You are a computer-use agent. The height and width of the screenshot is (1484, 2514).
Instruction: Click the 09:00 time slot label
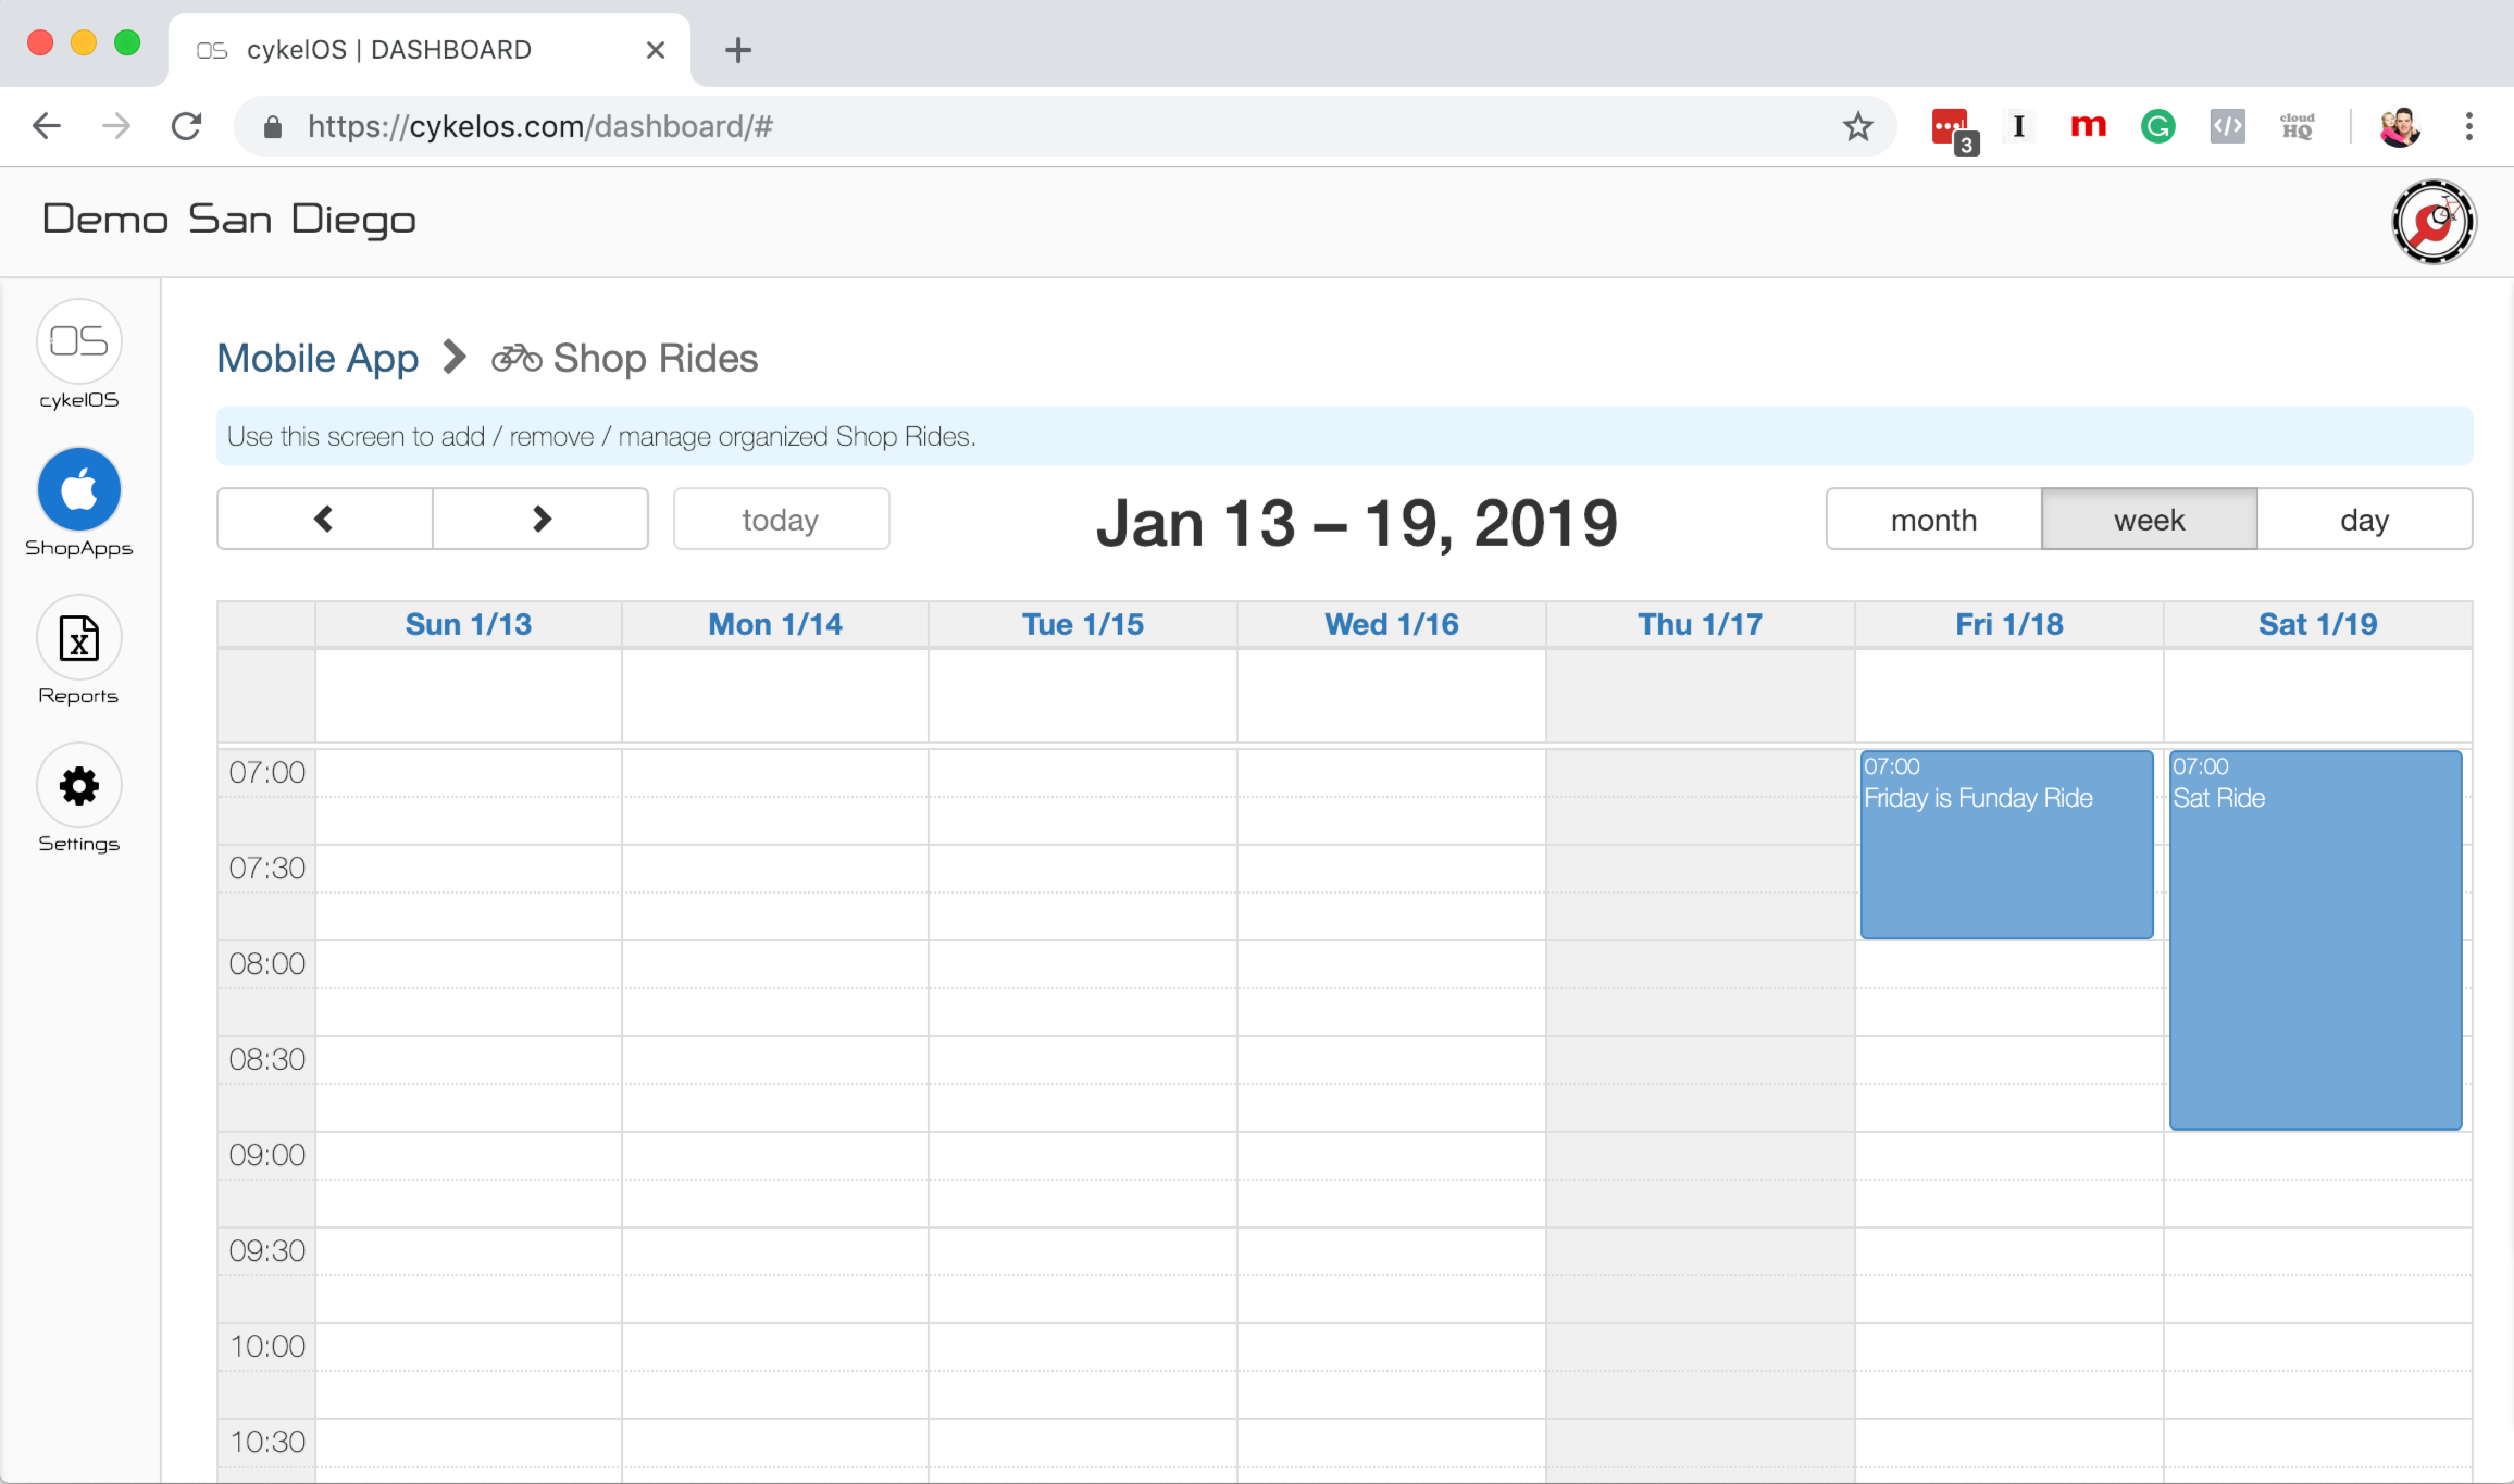click(x=267, y=1155)
